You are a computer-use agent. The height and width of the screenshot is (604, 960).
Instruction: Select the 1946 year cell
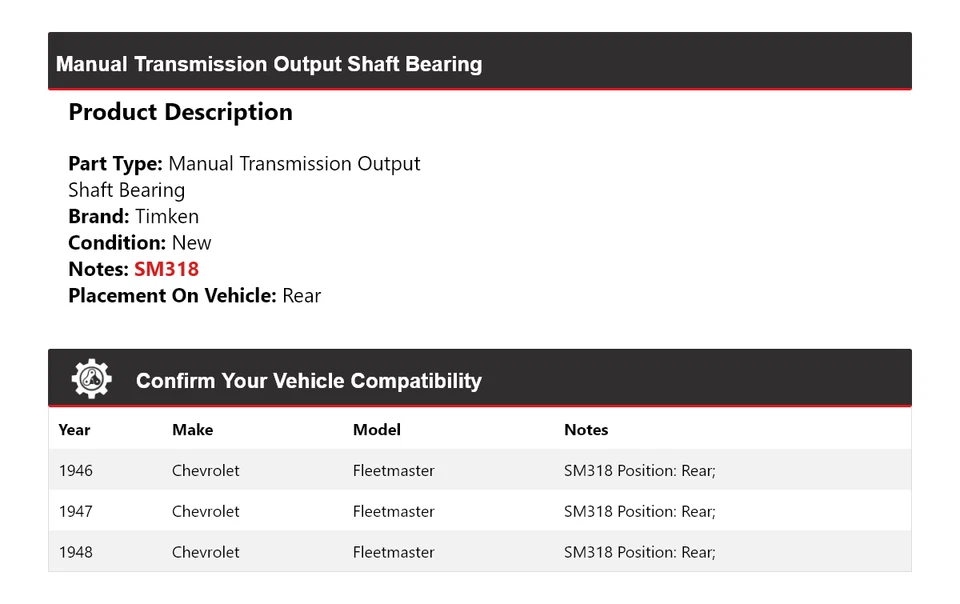(75, 471)
